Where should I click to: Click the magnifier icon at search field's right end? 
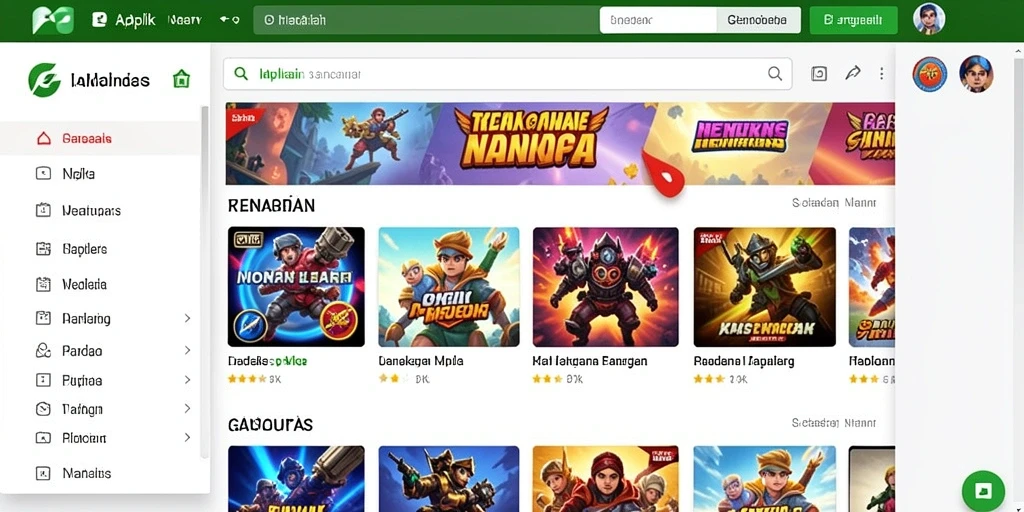tap(775, 74)
